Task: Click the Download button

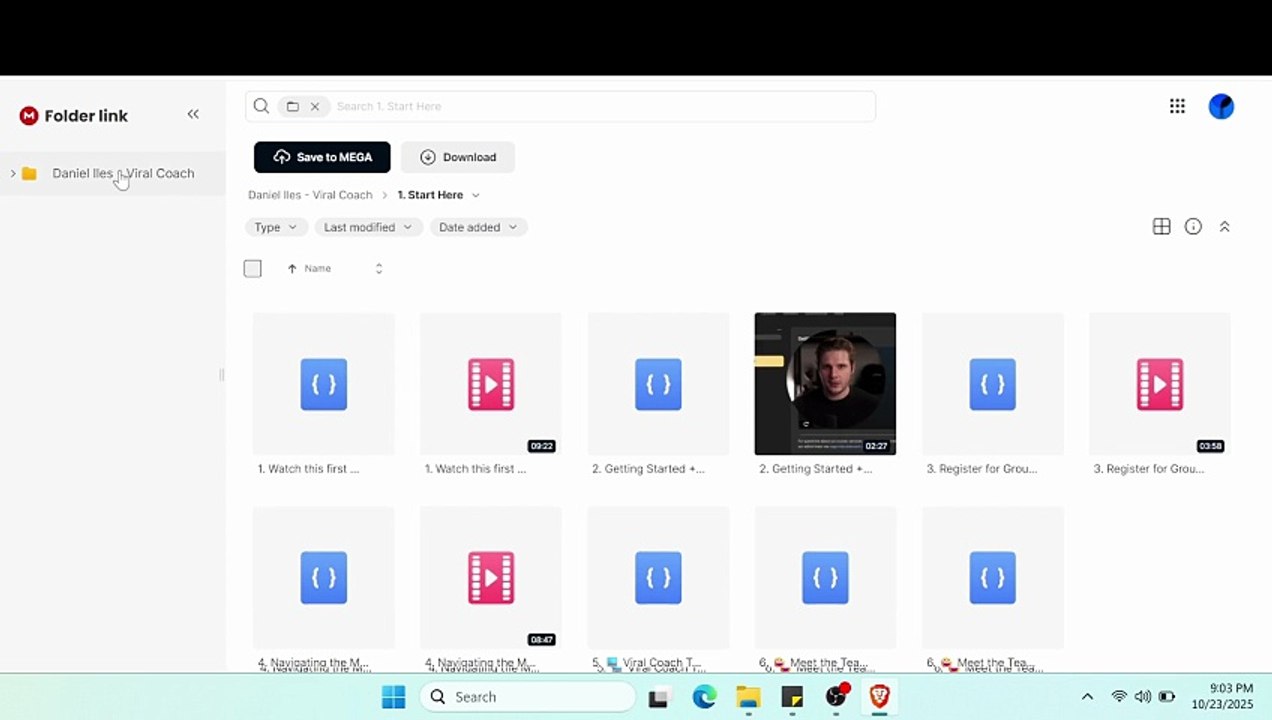Action: coord(458,157)
